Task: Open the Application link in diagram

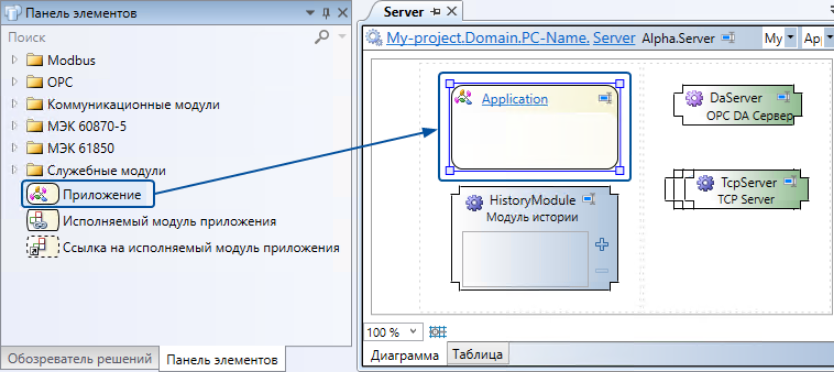Action: click(x=514, y=99)
